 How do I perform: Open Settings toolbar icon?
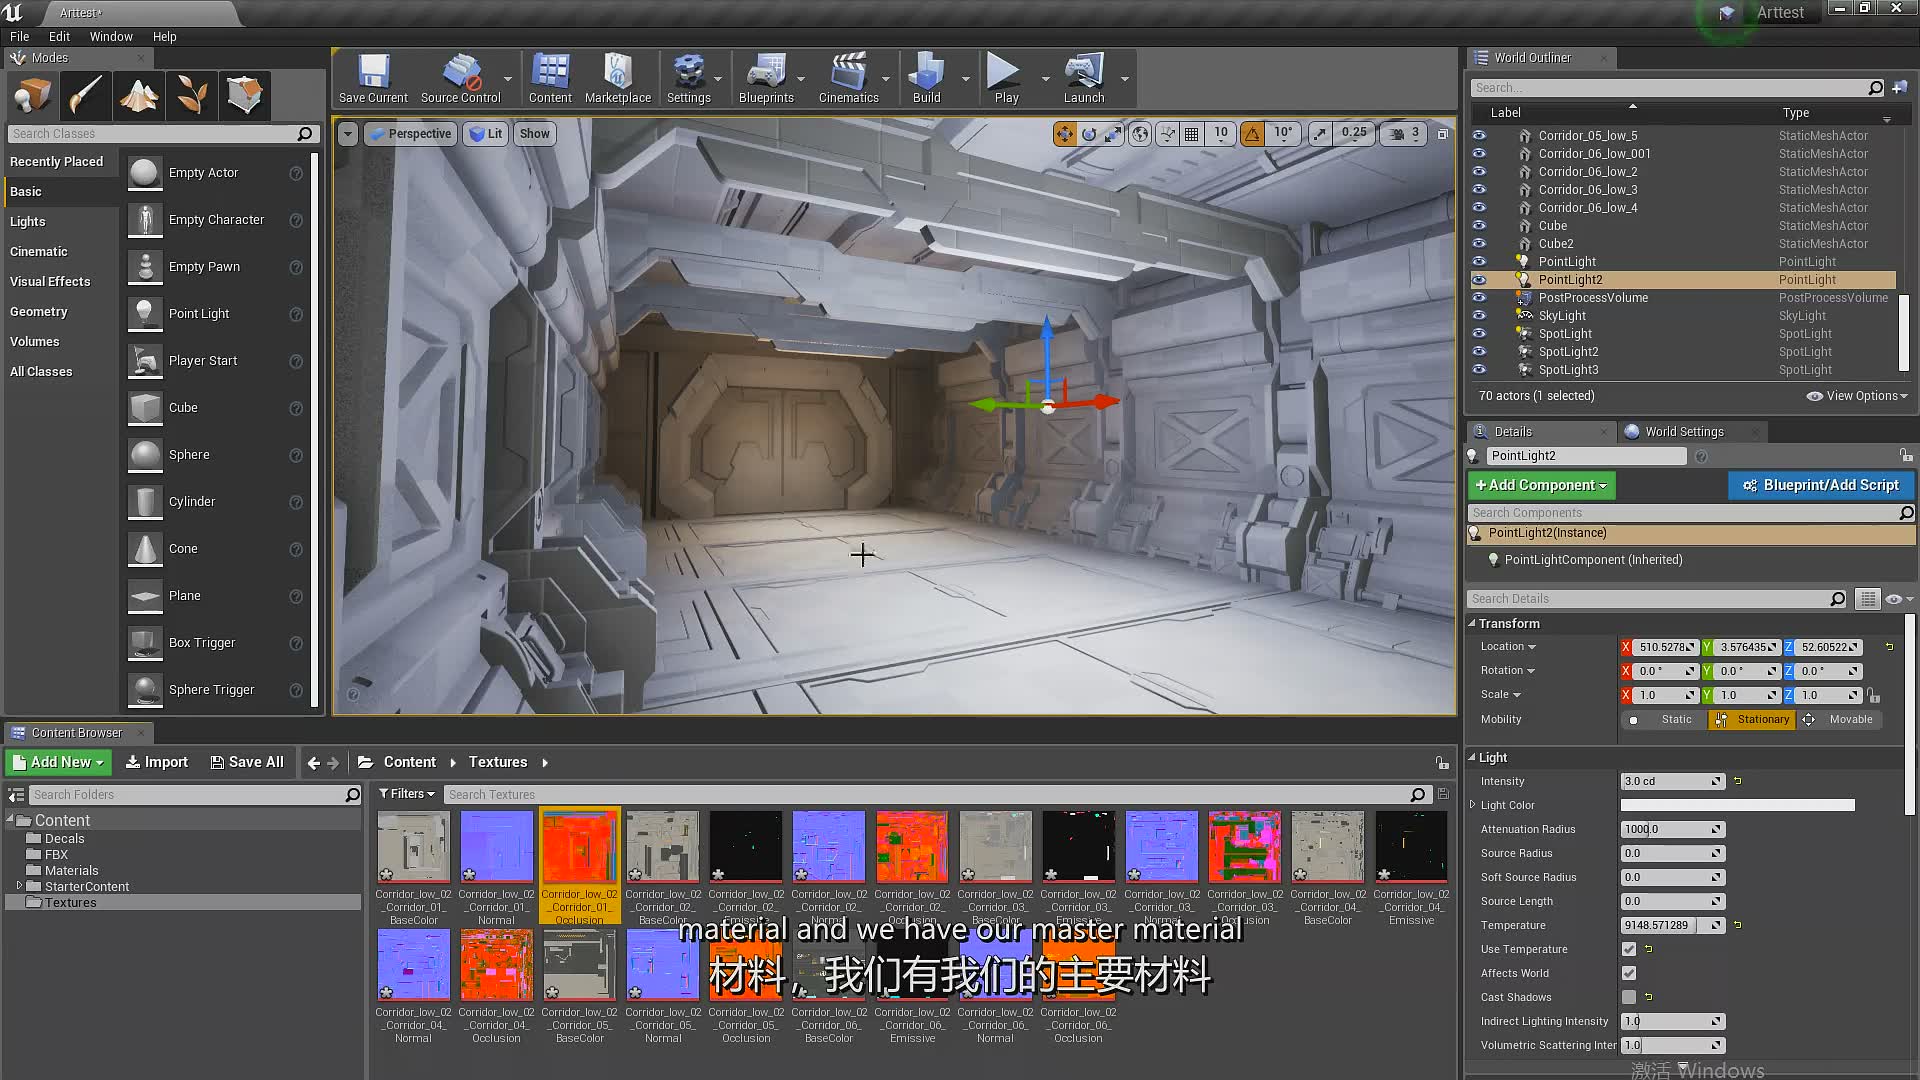[688, 79]
